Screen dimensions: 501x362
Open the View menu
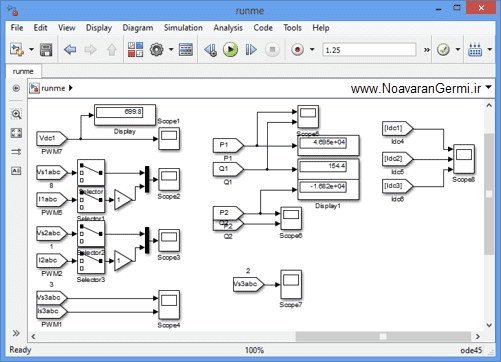[x=66, y=28]
